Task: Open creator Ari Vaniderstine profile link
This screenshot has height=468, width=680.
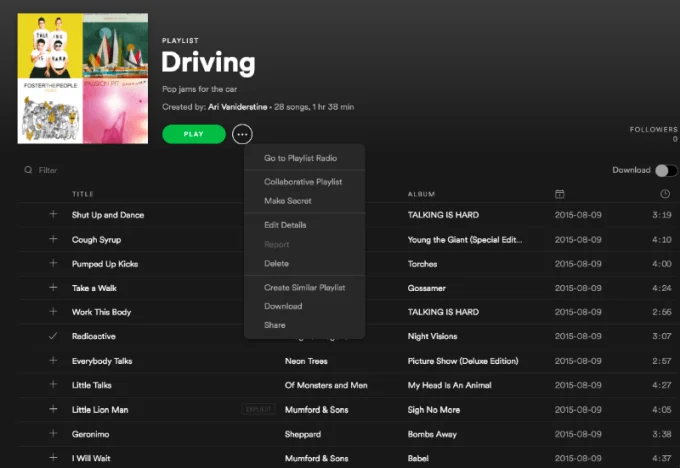Action: point(238,107)
